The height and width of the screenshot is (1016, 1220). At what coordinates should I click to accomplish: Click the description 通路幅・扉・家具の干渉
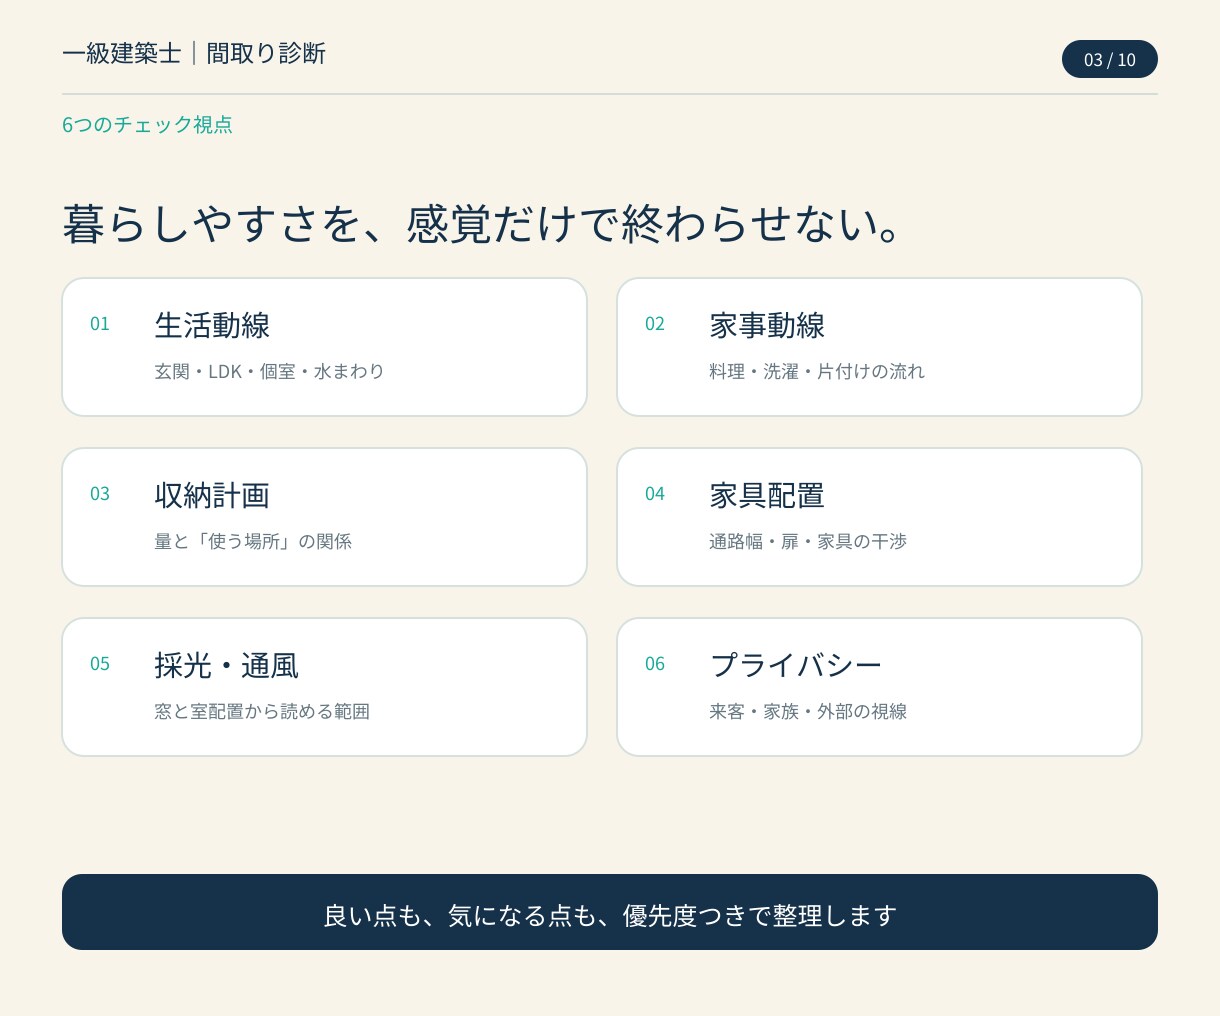point(808,541)
